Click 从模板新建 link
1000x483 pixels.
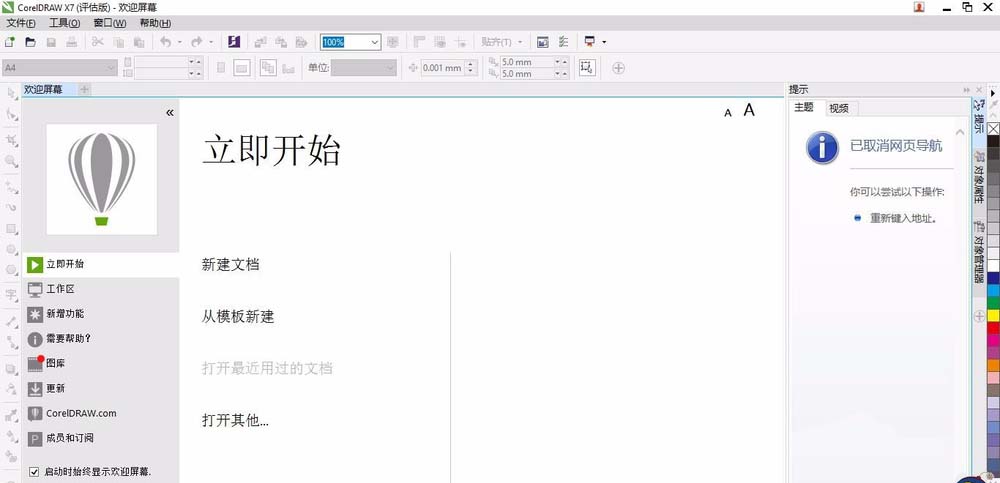[x=238, y=316]
